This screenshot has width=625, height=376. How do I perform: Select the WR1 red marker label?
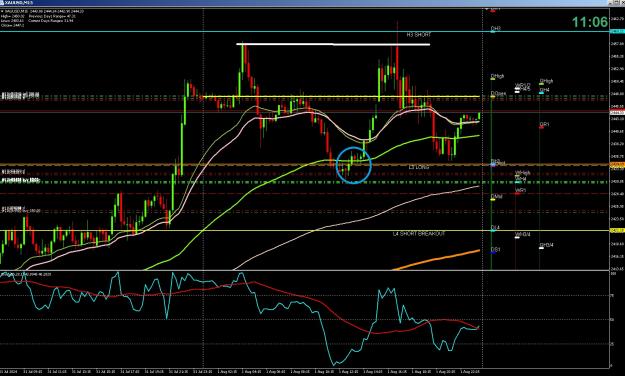click(x=521, y=191)
